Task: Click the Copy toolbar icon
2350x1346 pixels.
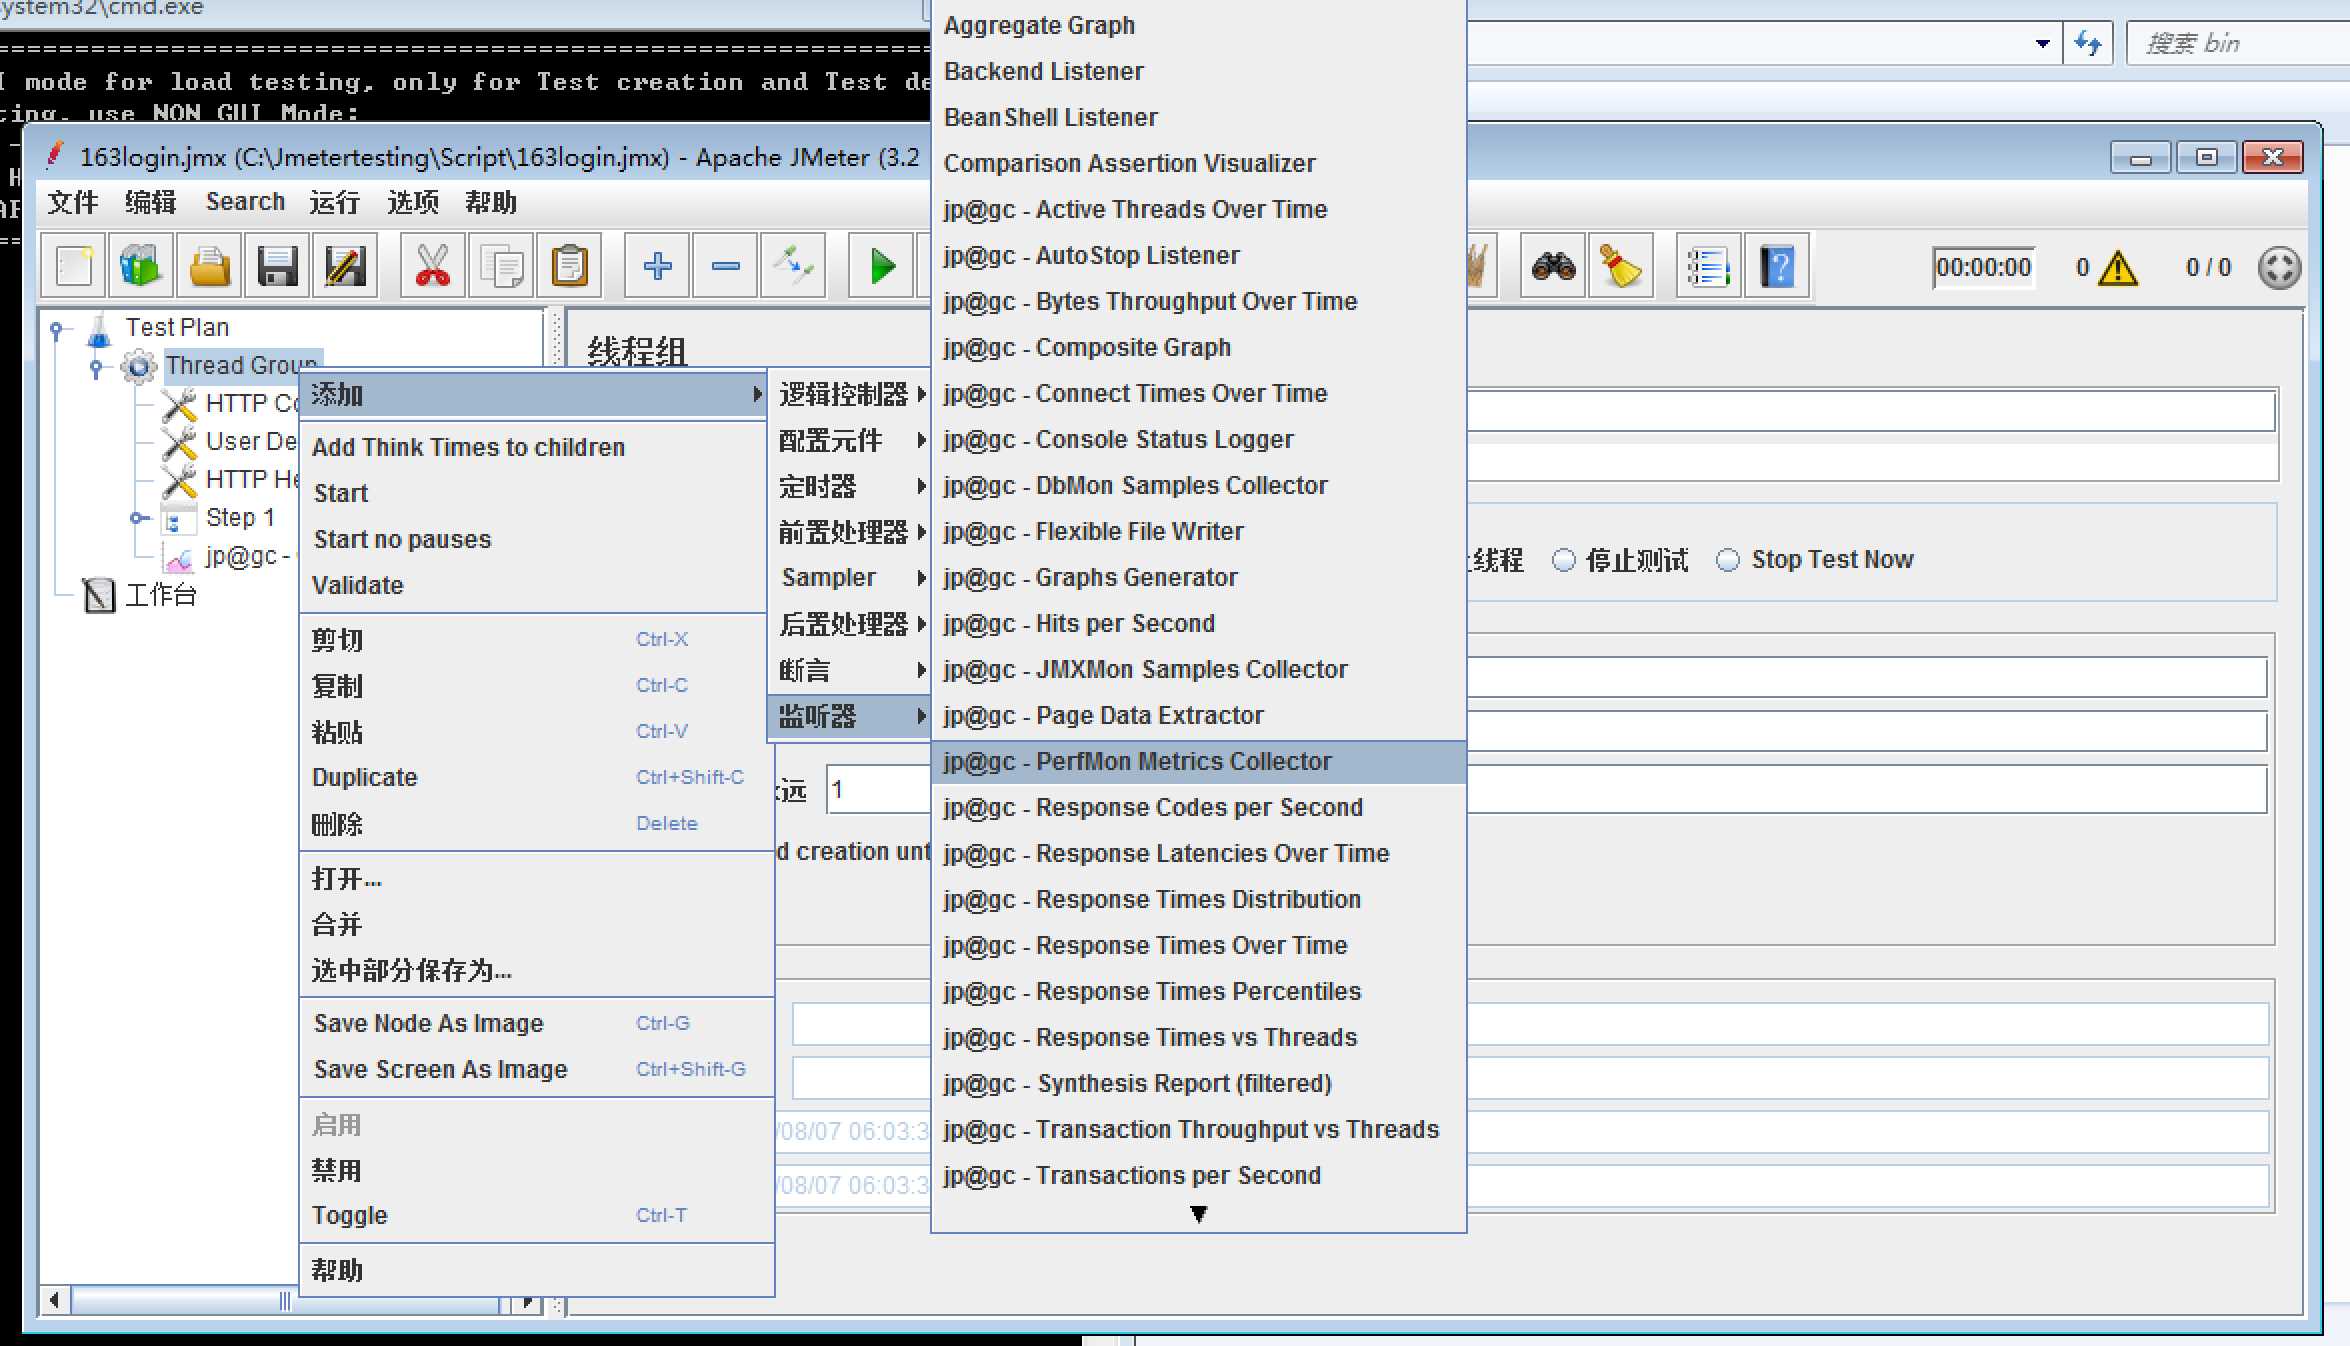Action: pyautogui.click(x=501, y=267)
